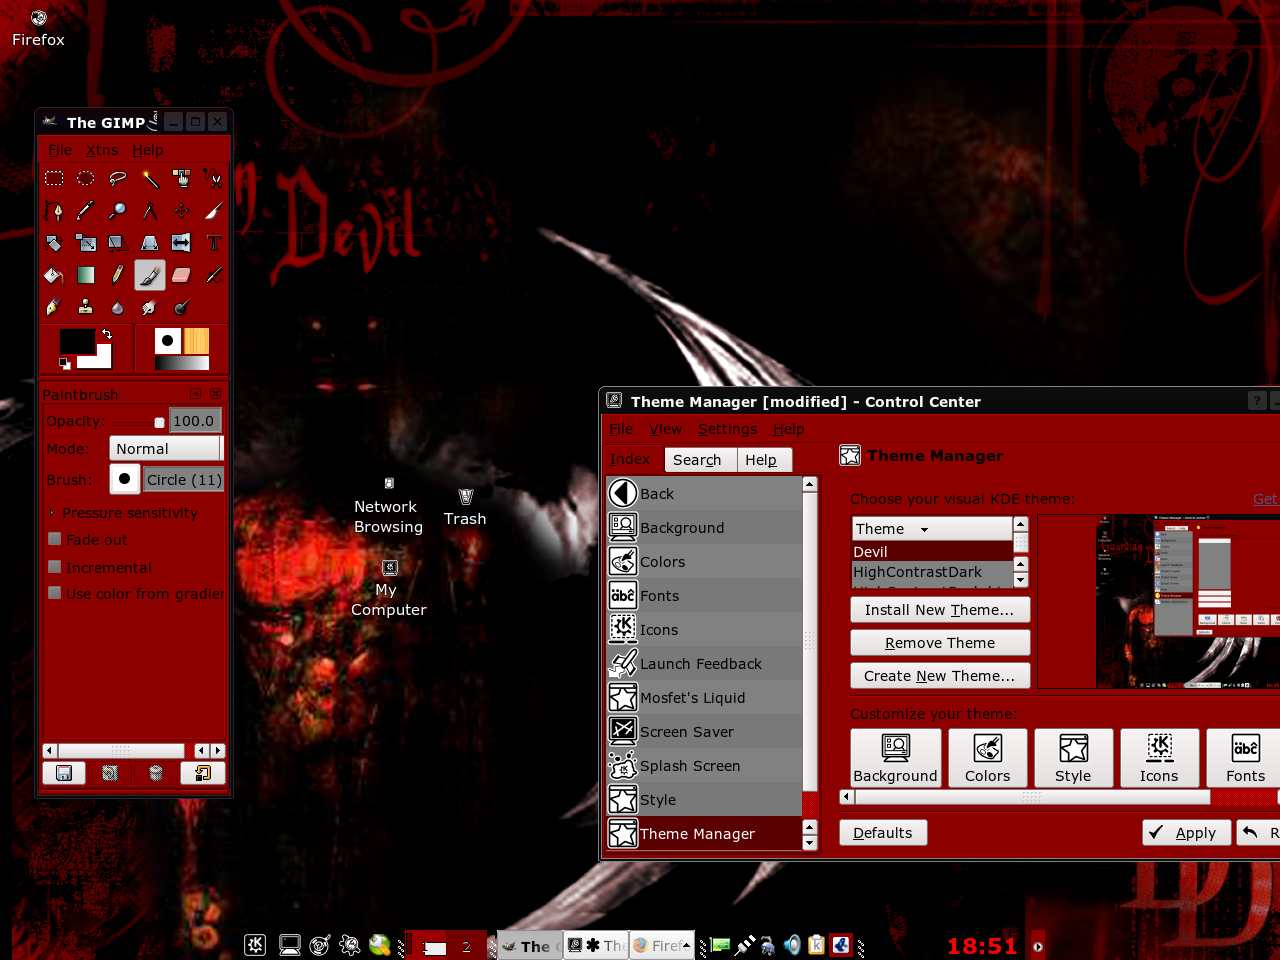Enable the Incremental checkbox
The image size is (1280, 960).
[x=55, y=566]
